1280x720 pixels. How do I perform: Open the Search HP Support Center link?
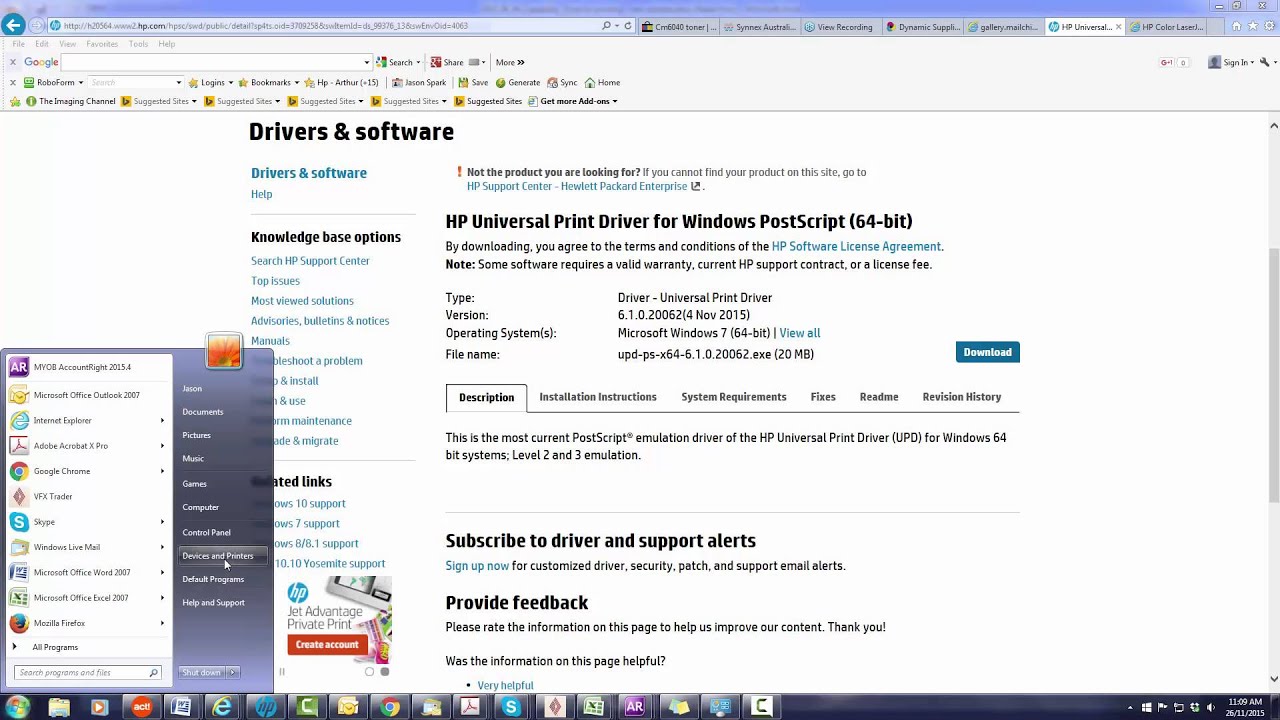[x=310, y=261]
